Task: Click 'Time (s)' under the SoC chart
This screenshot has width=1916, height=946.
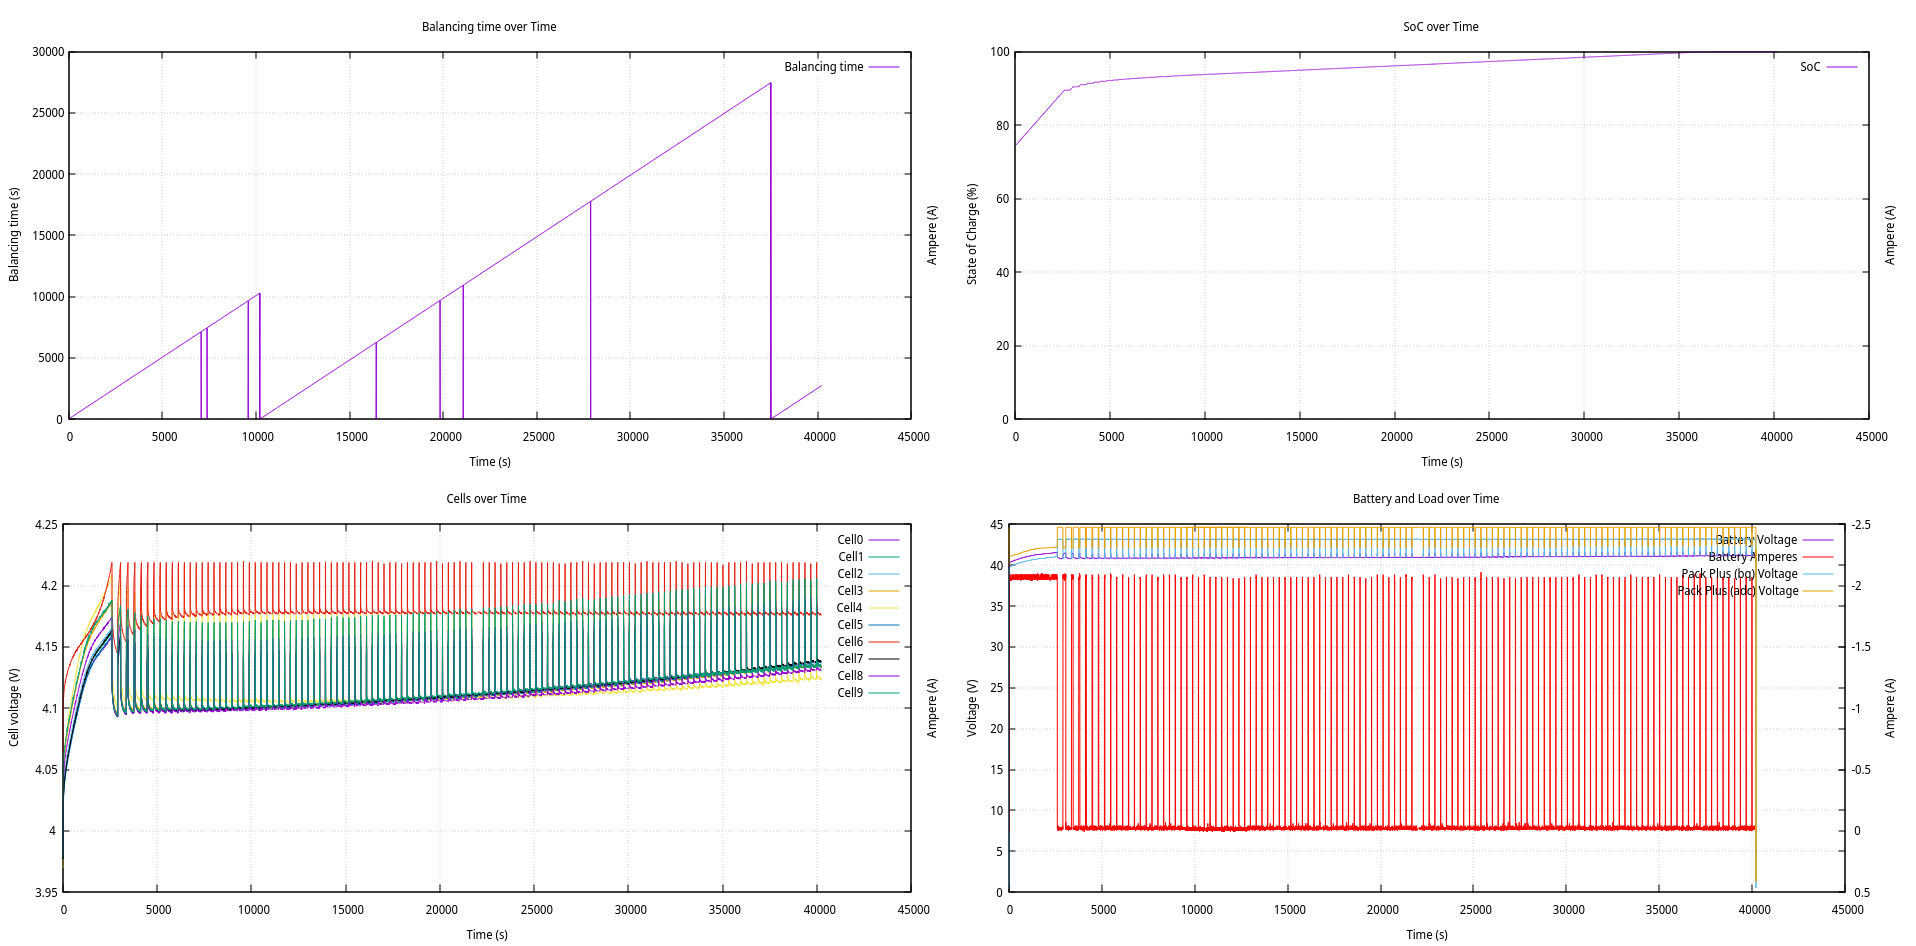Action: pyautogui.click(x=1442, y=462)
